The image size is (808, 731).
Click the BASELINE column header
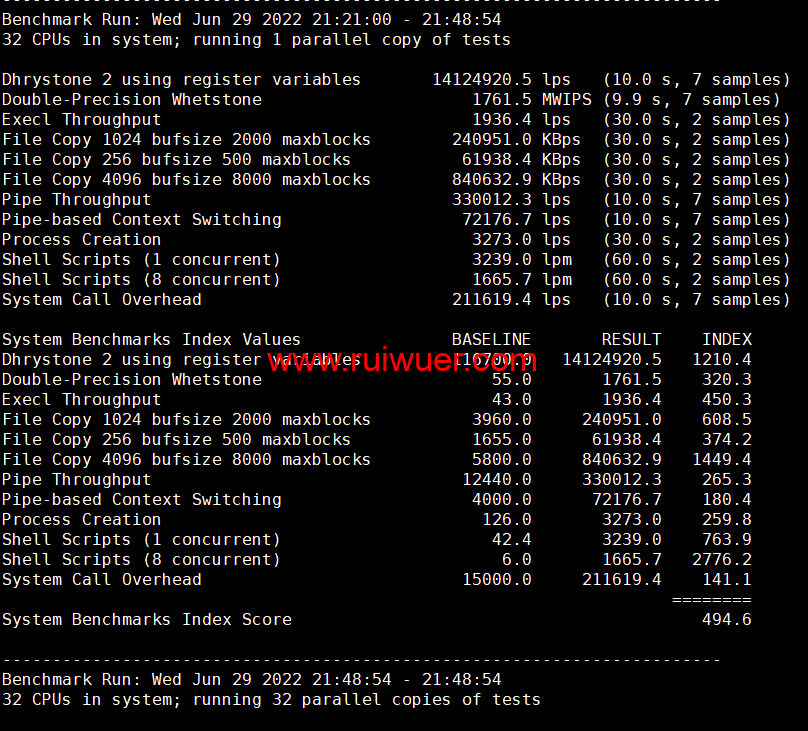[491, 340]
